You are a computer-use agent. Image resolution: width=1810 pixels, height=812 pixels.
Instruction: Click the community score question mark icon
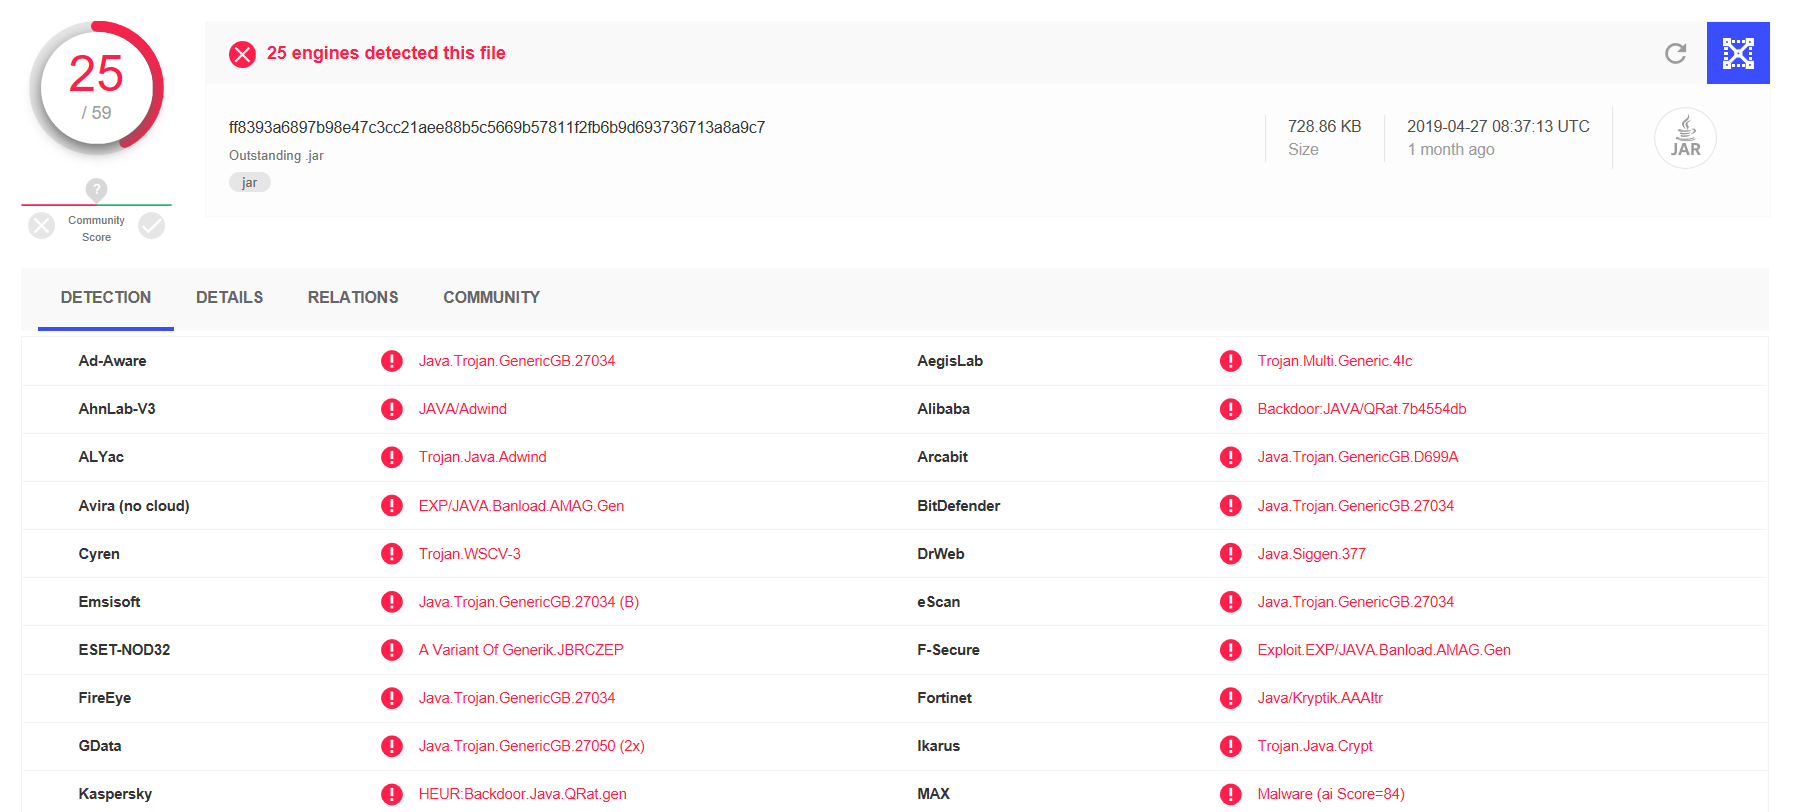(x=96, y=189)
